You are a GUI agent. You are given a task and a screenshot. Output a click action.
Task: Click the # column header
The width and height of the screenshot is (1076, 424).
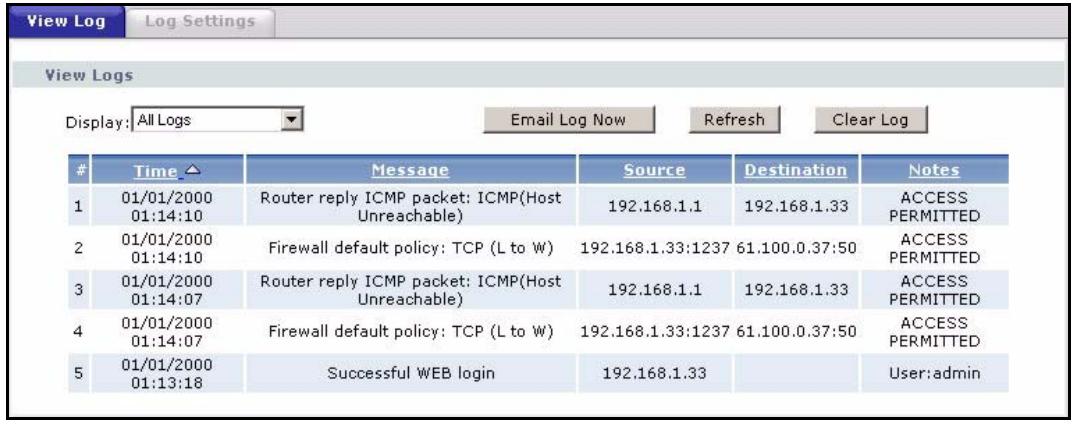78,170
